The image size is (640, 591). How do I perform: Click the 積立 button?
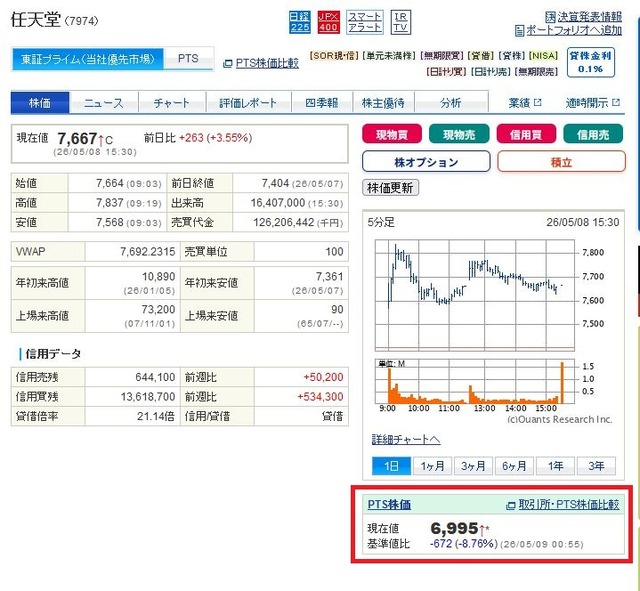click(561, 162)
